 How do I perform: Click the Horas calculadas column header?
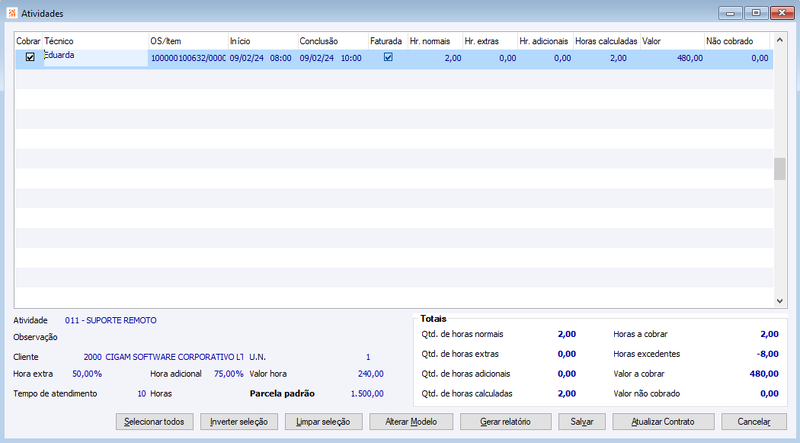click(x=607, y=41)
